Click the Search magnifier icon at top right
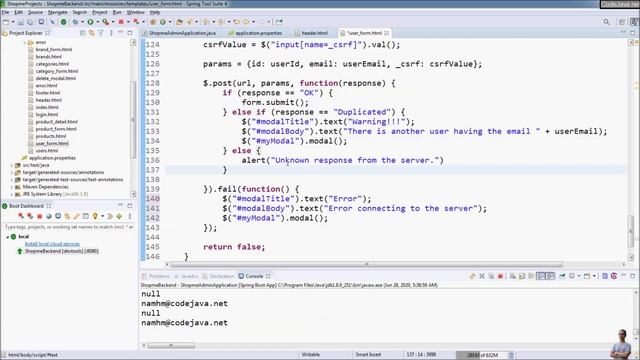Viewport: 640px width, 360px height. point(607,22)
